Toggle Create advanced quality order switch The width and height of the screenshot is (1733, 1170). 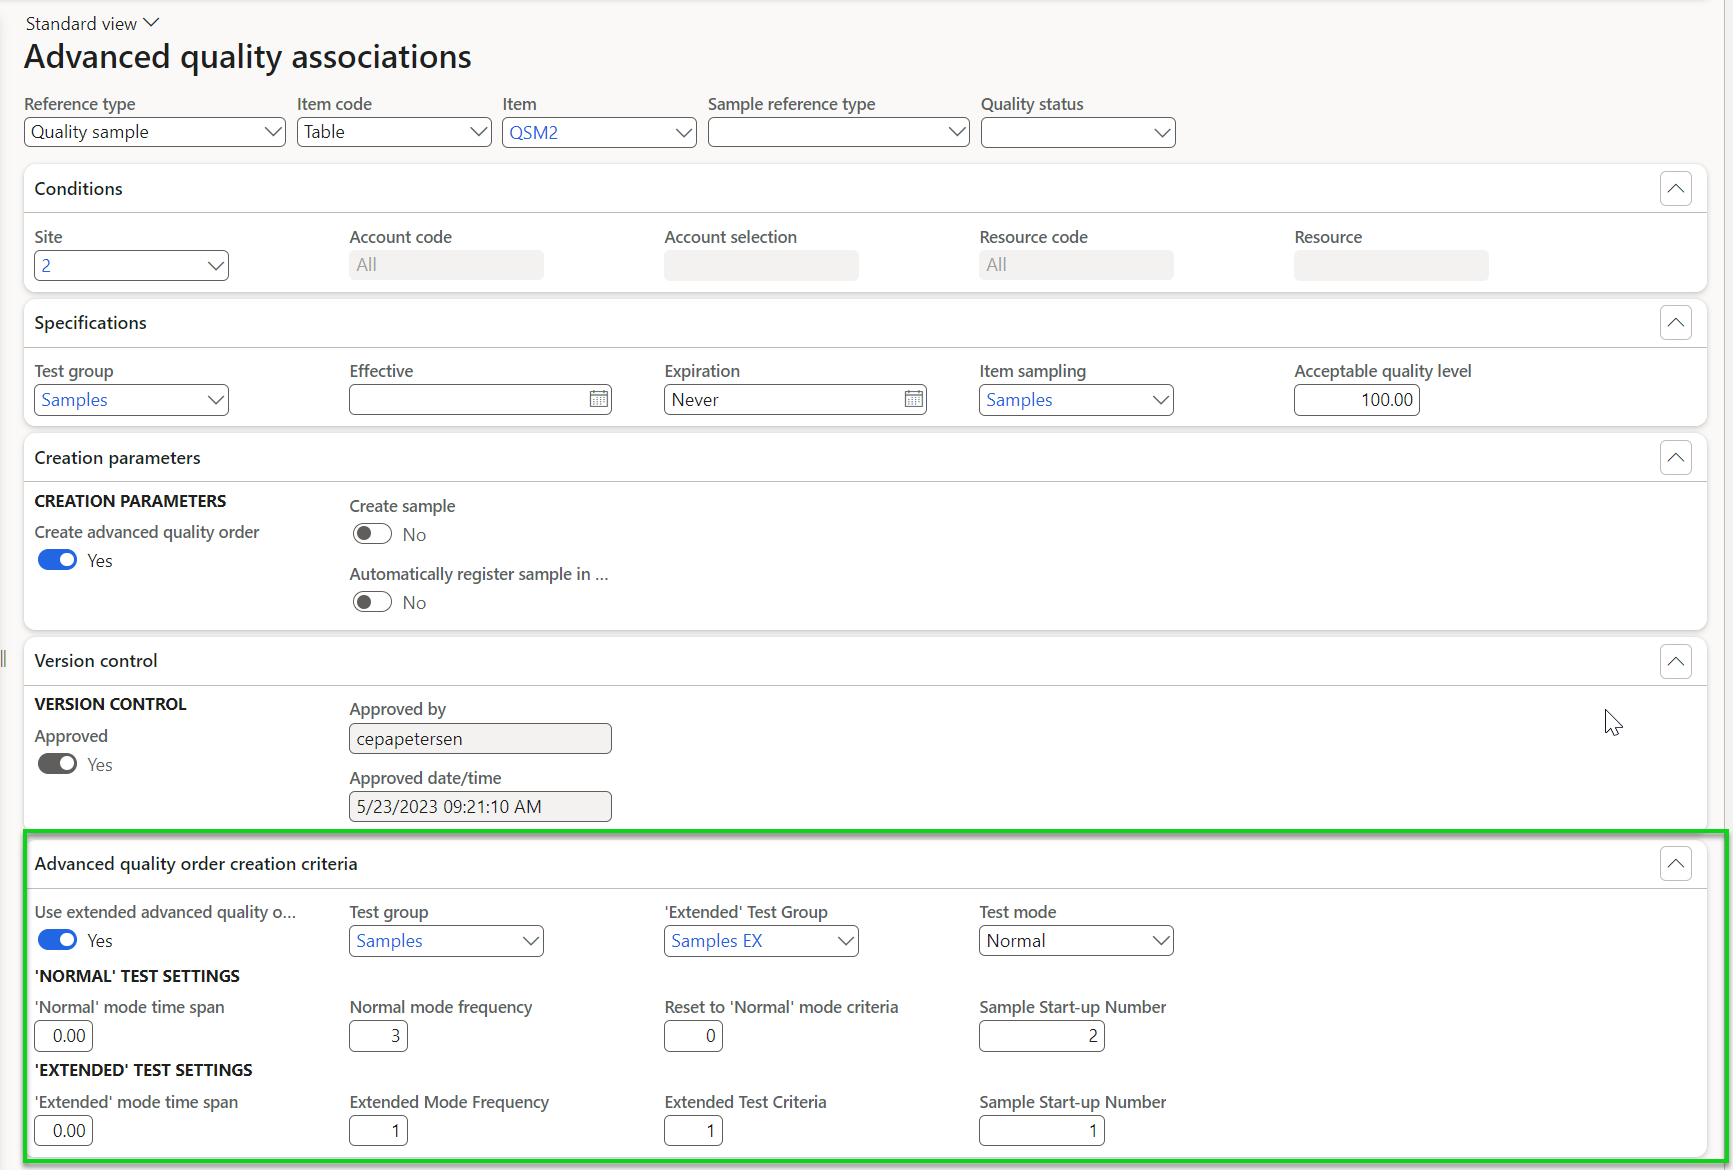point(57,560)
